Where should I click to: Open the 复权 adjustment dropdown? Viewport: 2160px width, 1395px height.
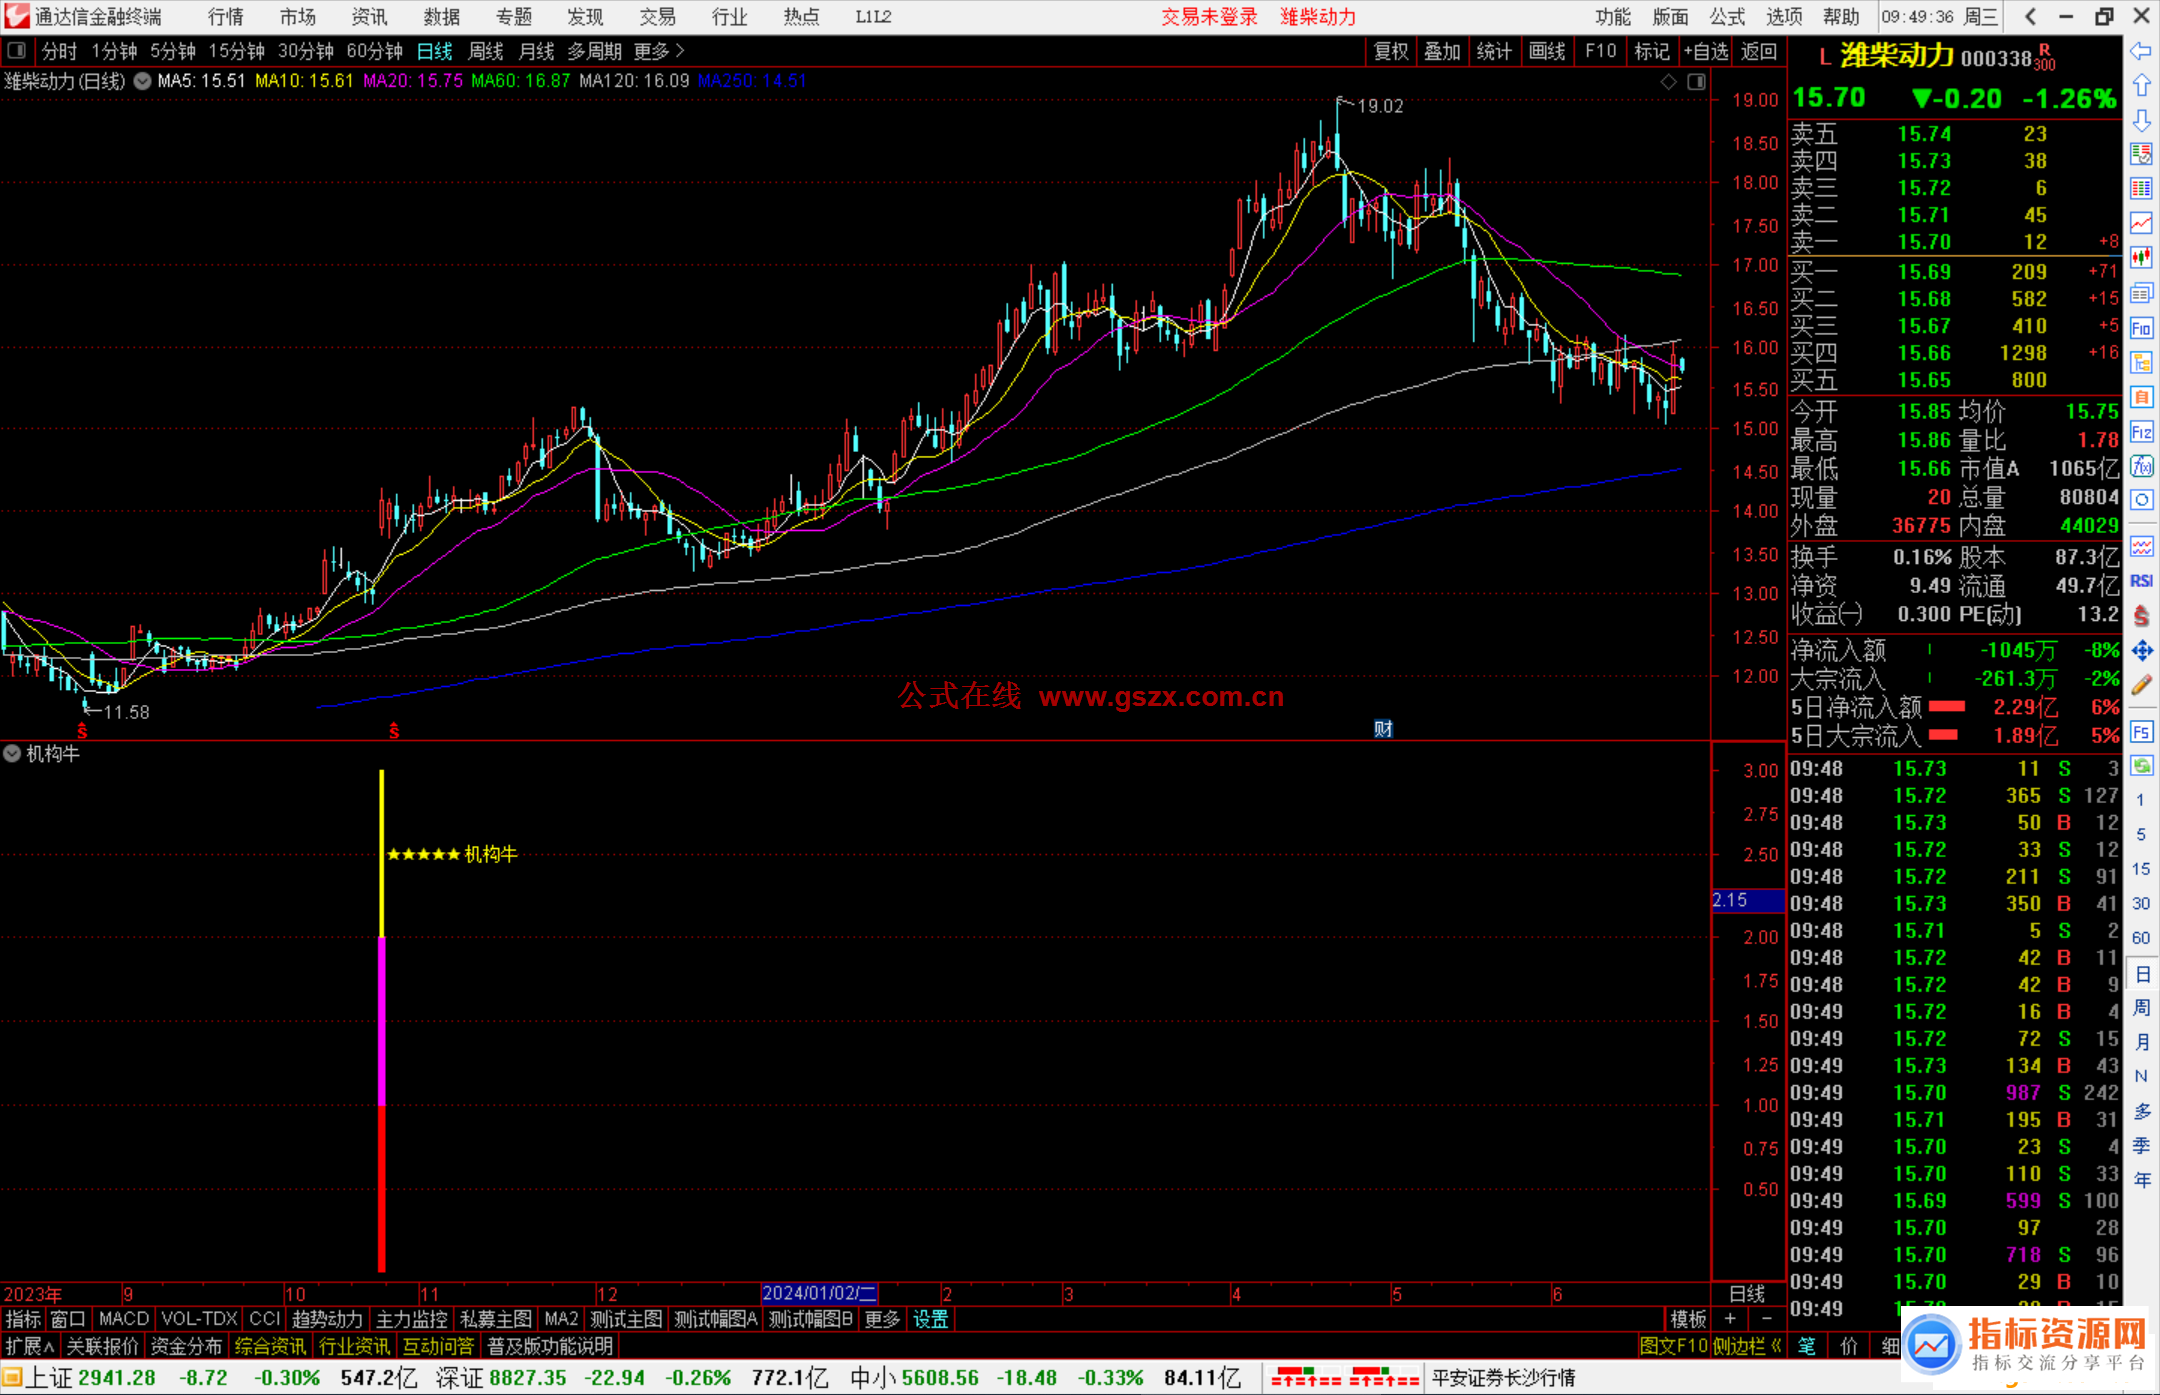1391,51
